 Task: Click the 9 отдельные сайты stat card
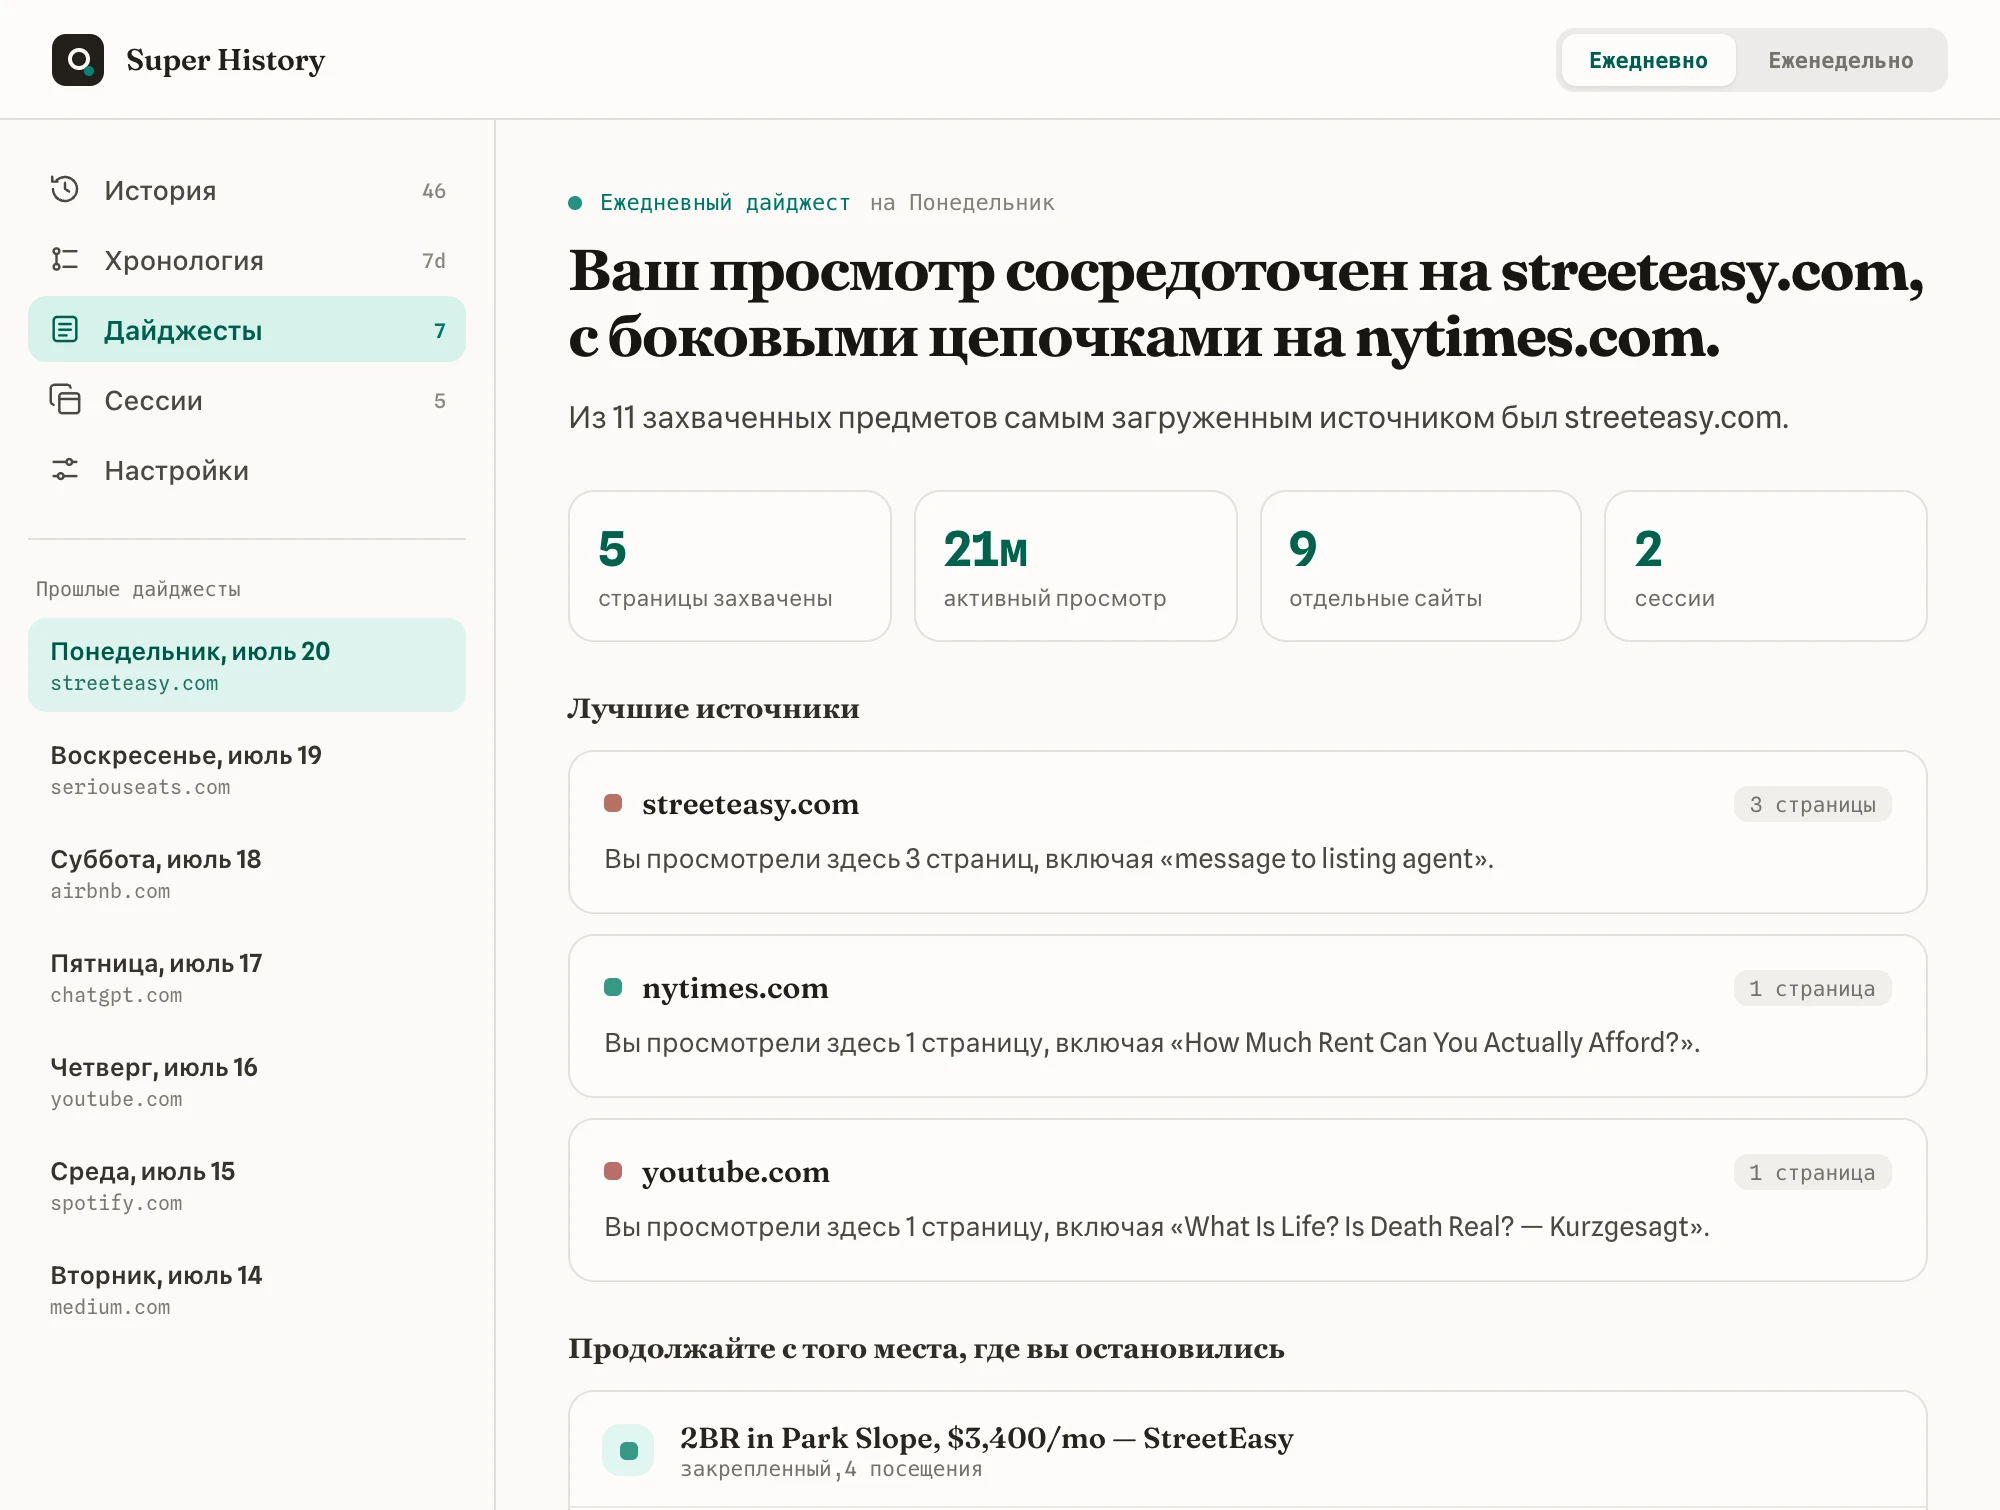(1421, 566)
